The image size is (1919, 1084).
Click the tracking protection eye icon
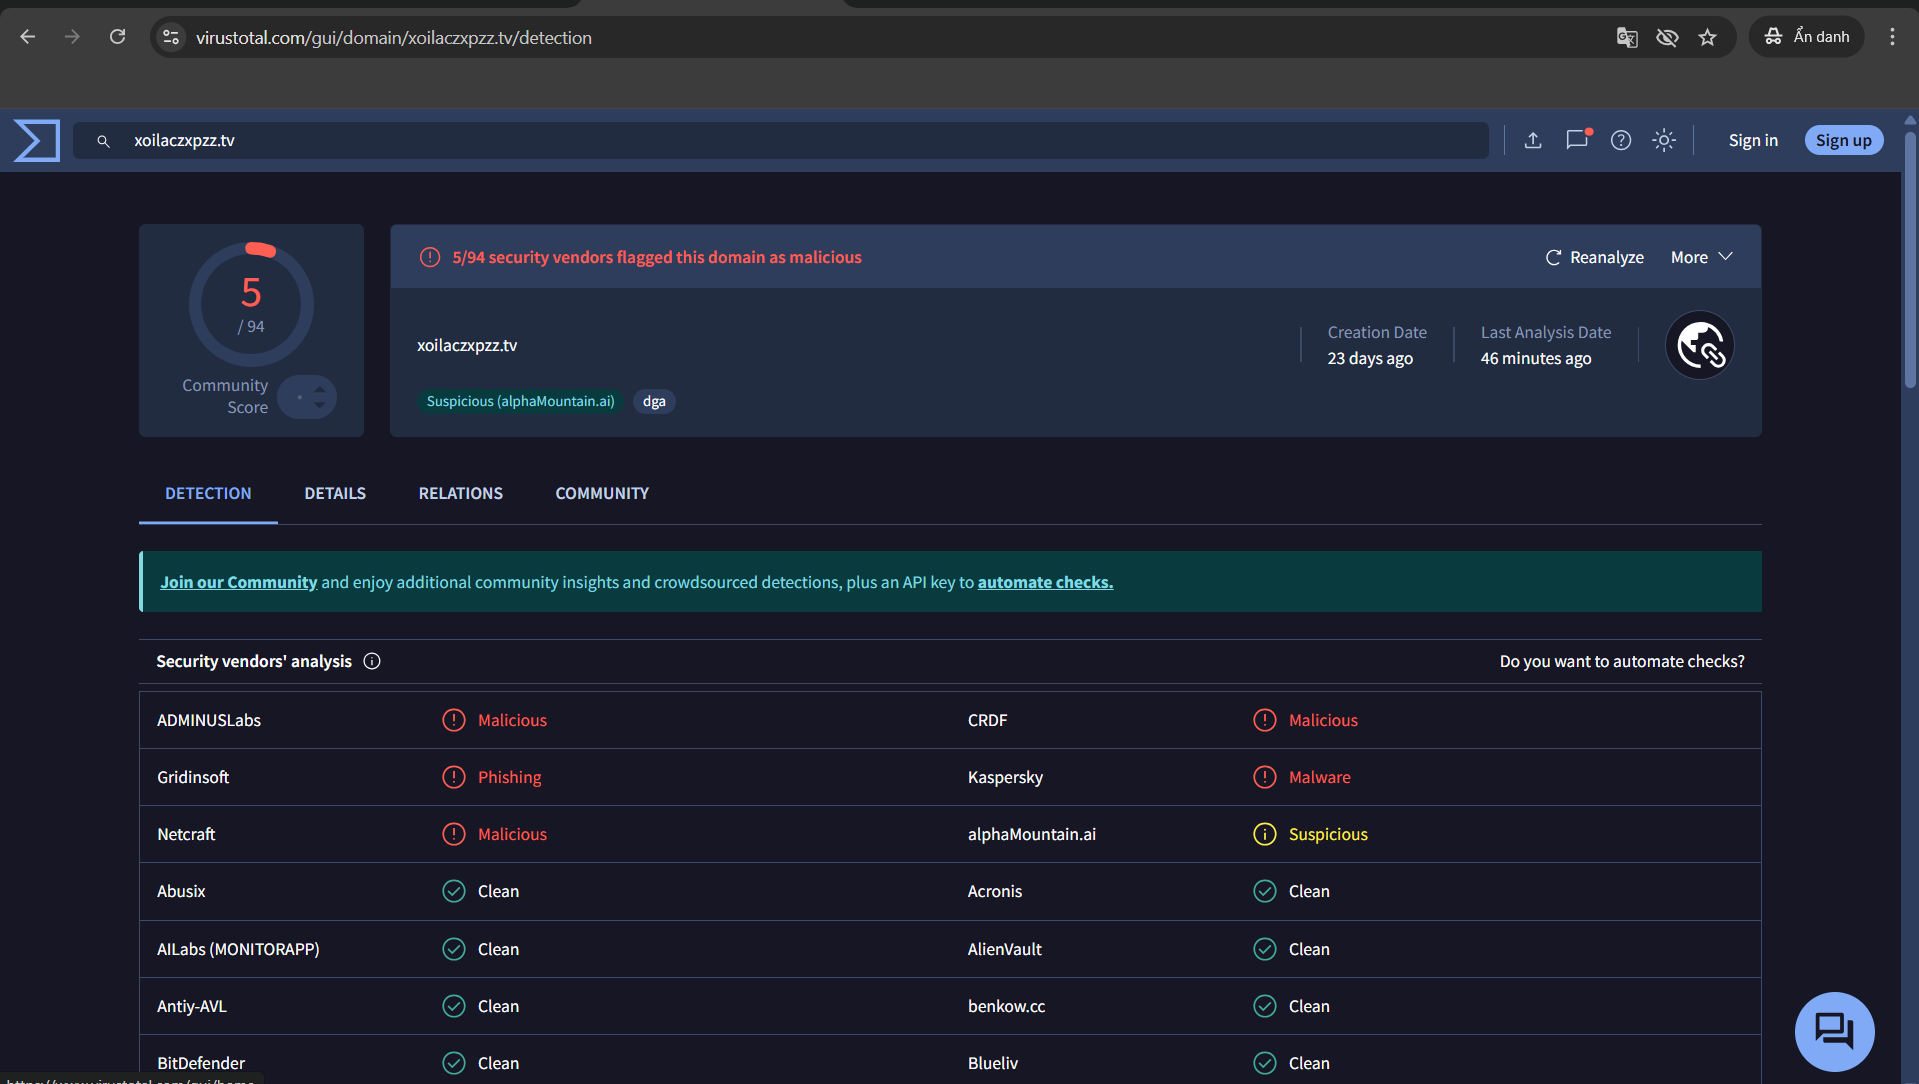pyautogui.click(x=1667, y=37)
